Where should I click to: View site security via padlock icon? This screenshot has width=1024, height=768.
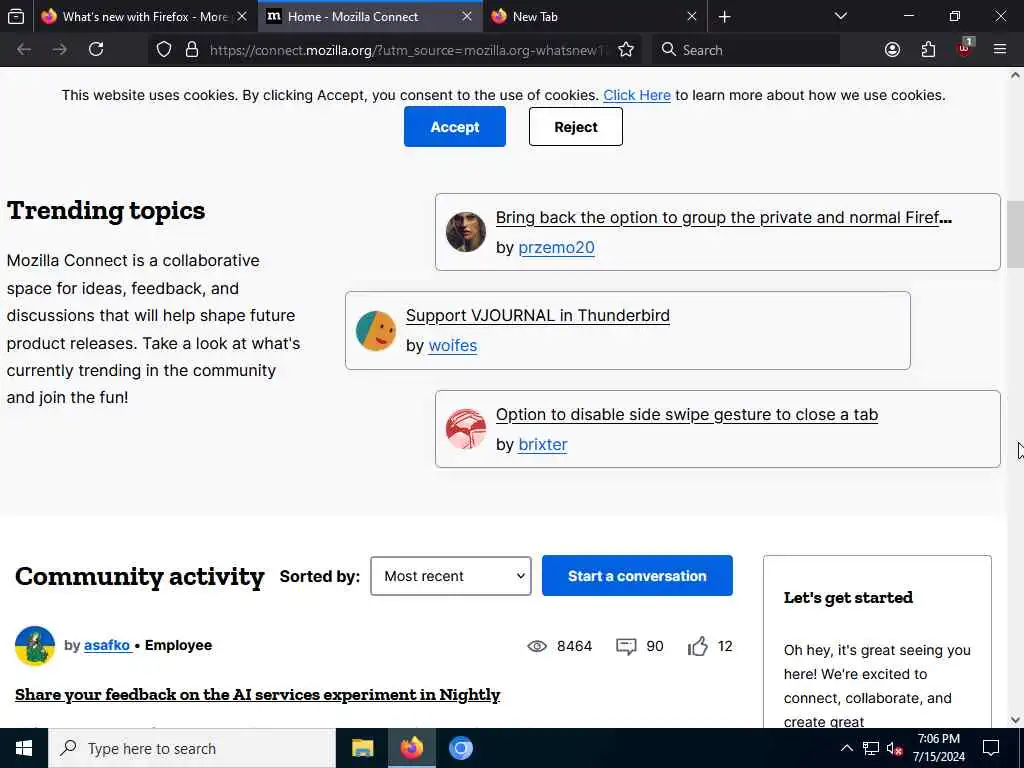[192, 50]
